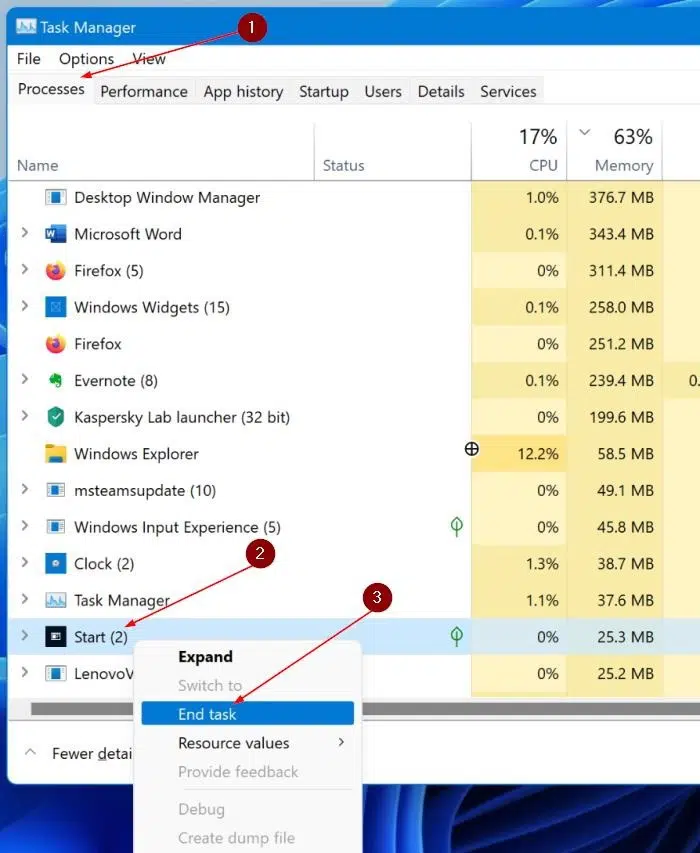Click the Windows Explorer folder icon
The height and width of the screenshot is (853, 700).
tap(55, 454)
